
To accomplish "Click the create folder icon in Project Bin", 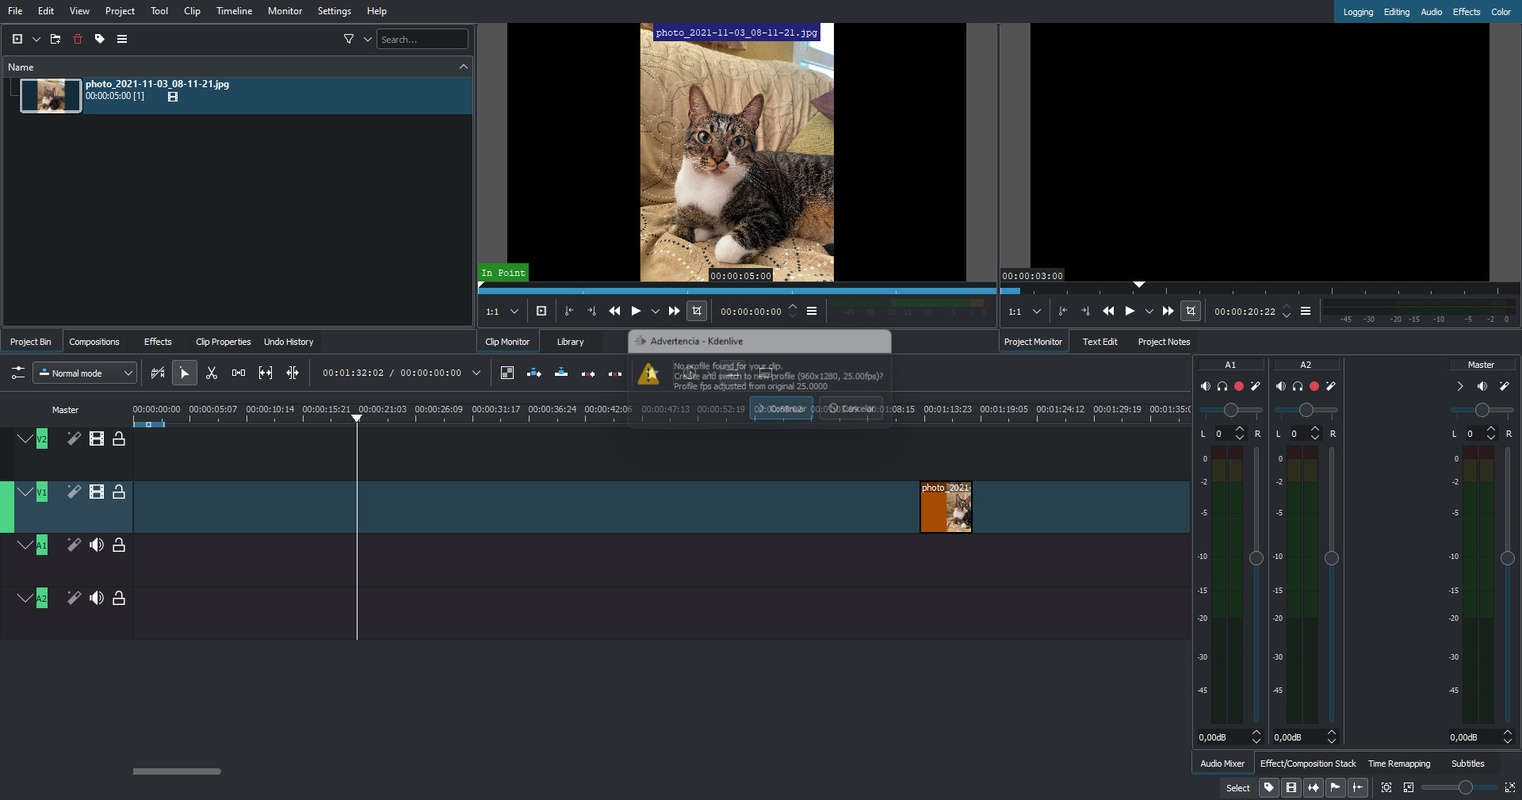I will click(55, 39).
